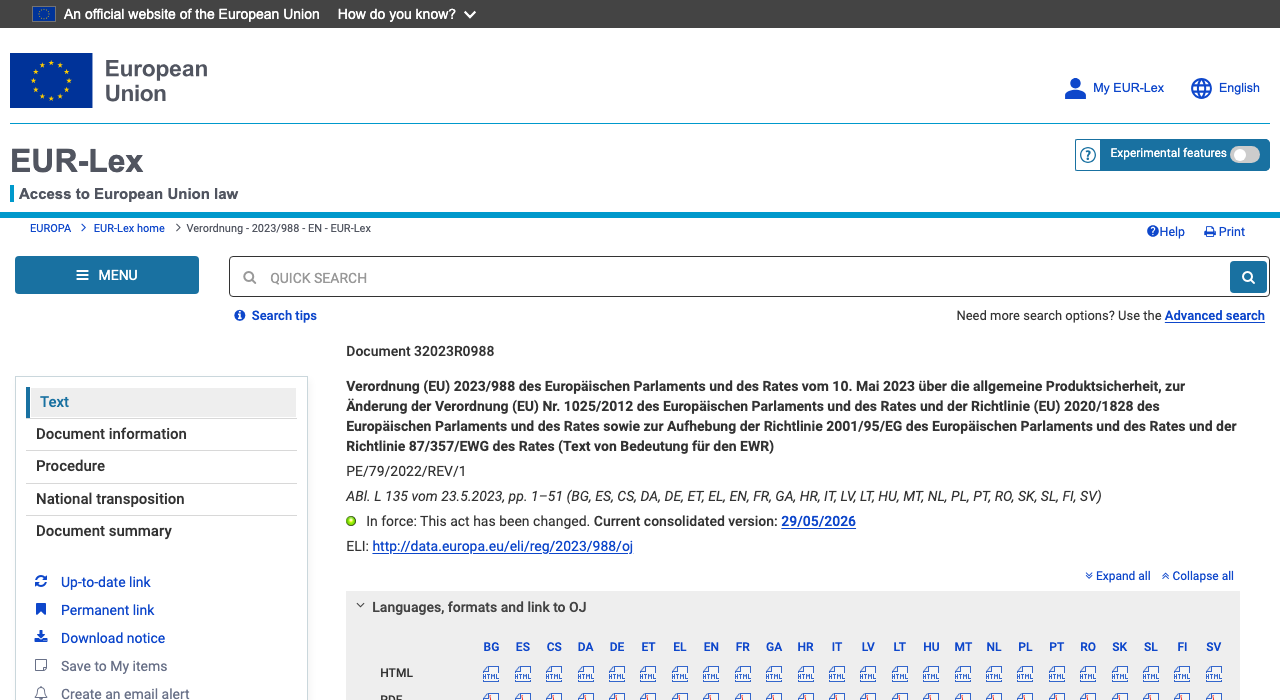
Task: Open the ELI data.europa.eu link
Action: (502, 546)
